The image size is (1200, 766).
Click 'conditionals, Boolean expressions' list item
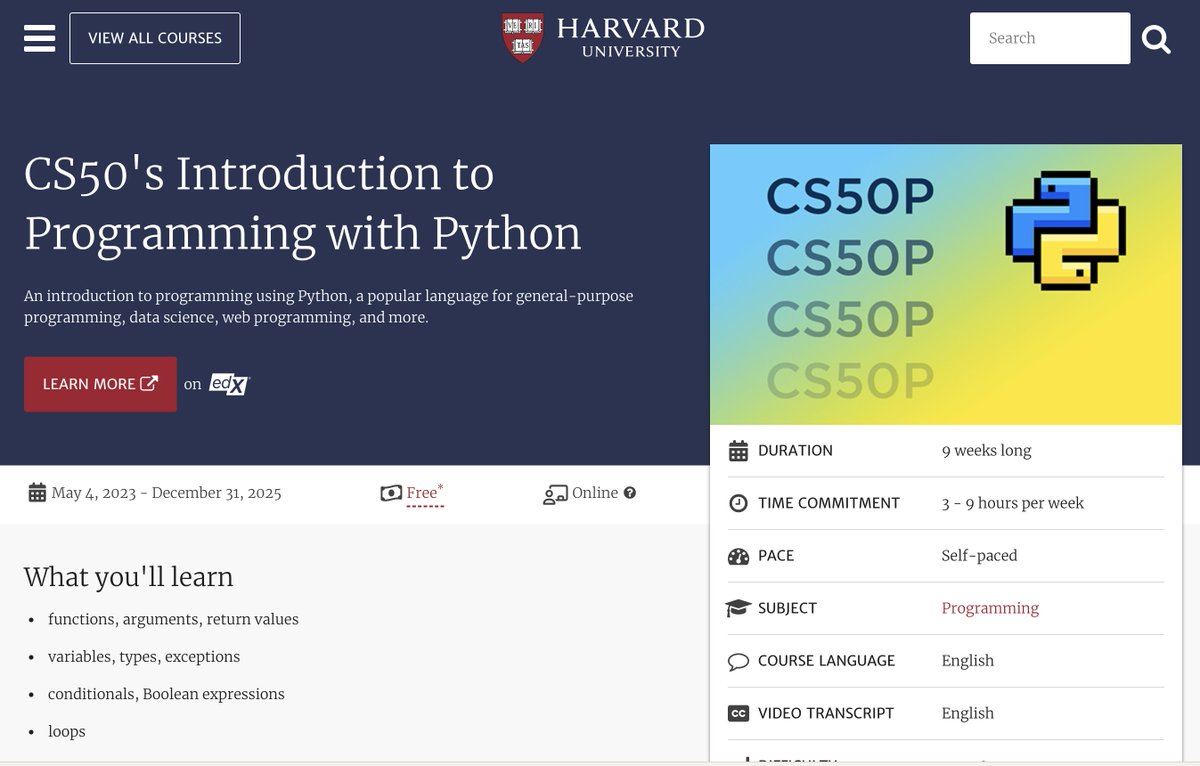[x=166, y=694]
